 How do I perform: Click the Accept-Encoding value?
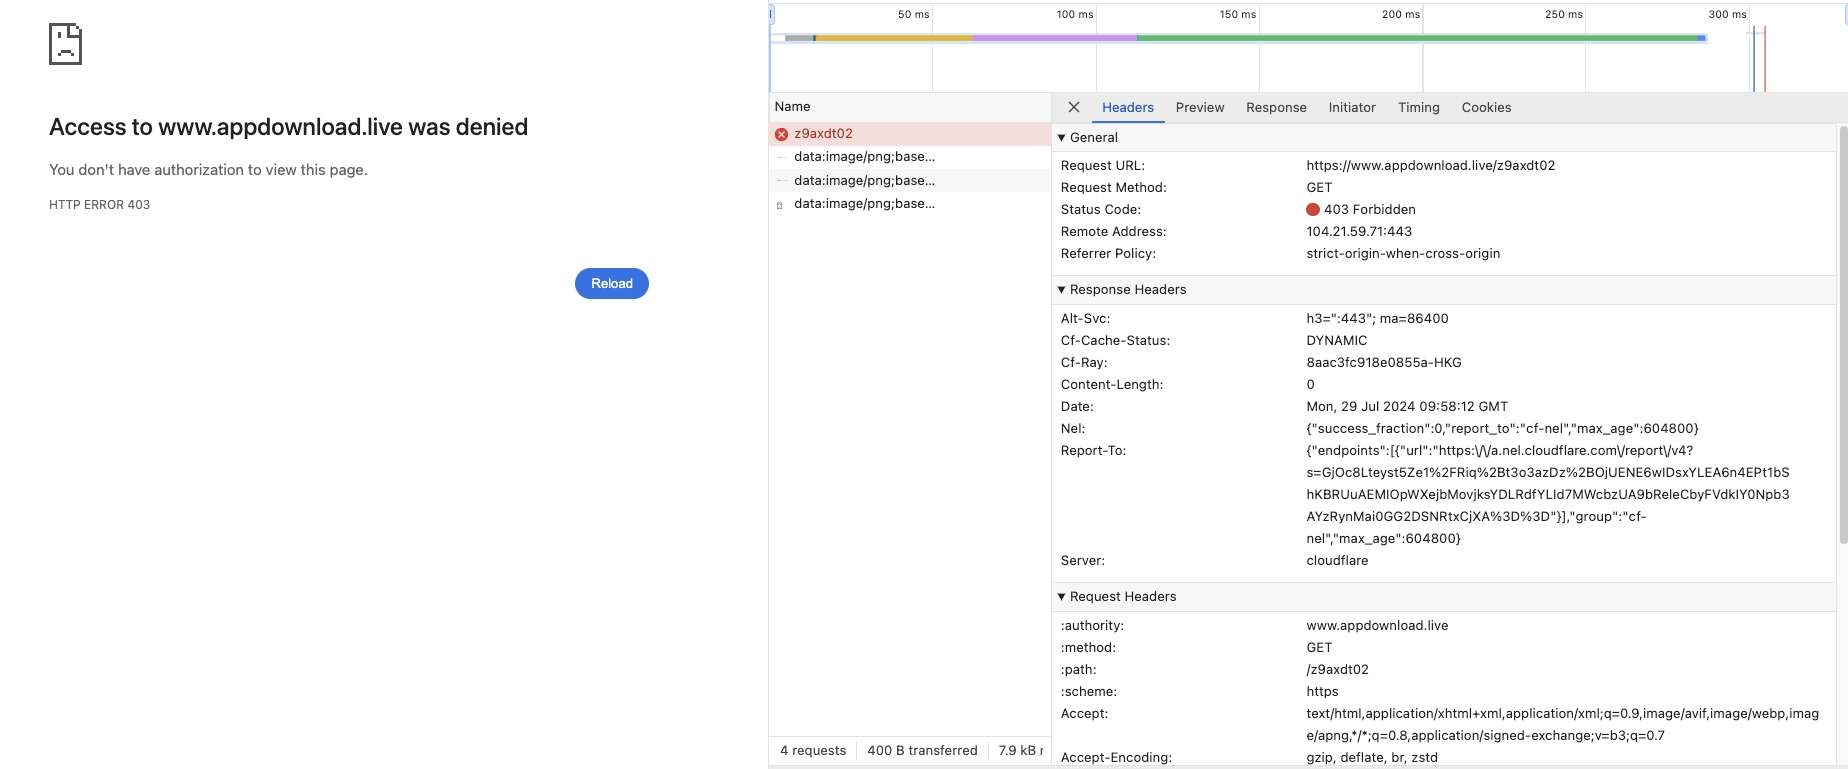click(x=1372, y=758)
